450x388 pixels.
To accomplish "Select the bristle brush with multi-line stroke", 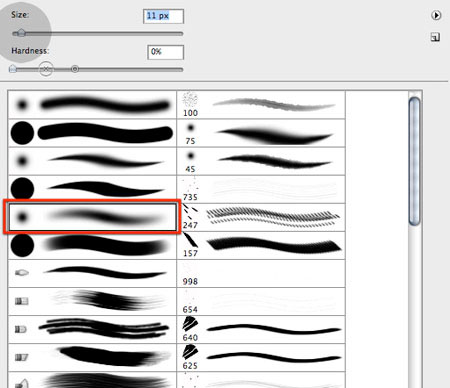I will coord(92,329).
